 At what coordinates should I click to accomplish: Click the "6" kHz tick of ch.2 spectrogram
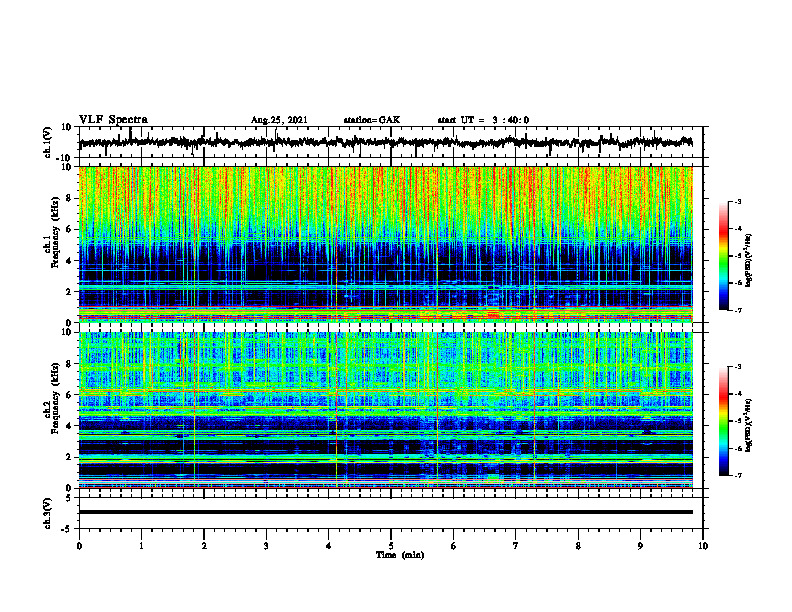pyautogui.click(x=69, y=395)
